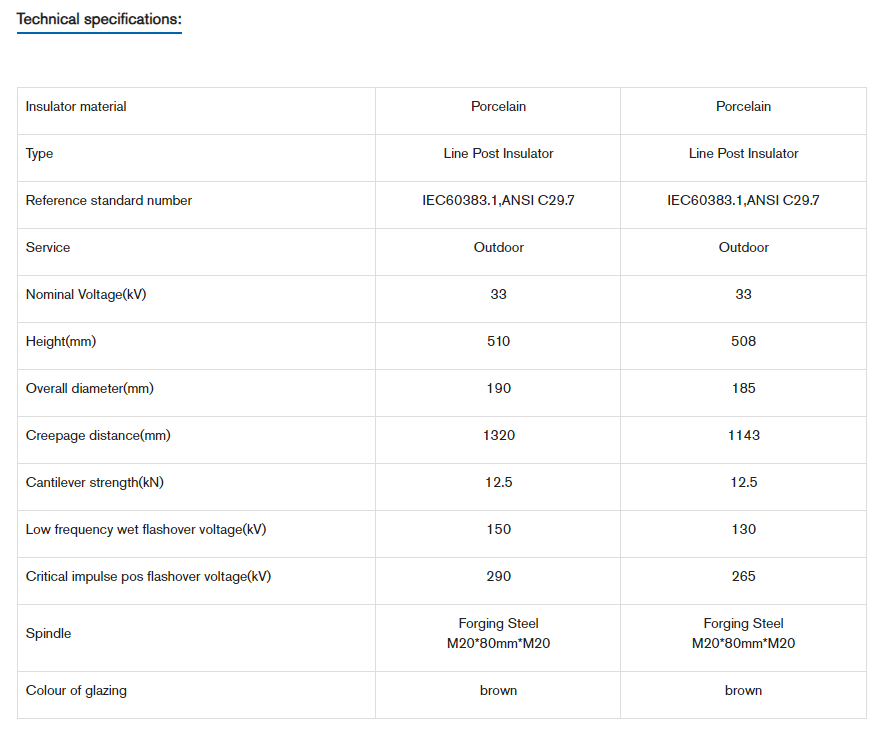The width and height of the screenshot is (881, 737).
Task: Click the 190 diameter value
Action: click(x=498, y=389)
